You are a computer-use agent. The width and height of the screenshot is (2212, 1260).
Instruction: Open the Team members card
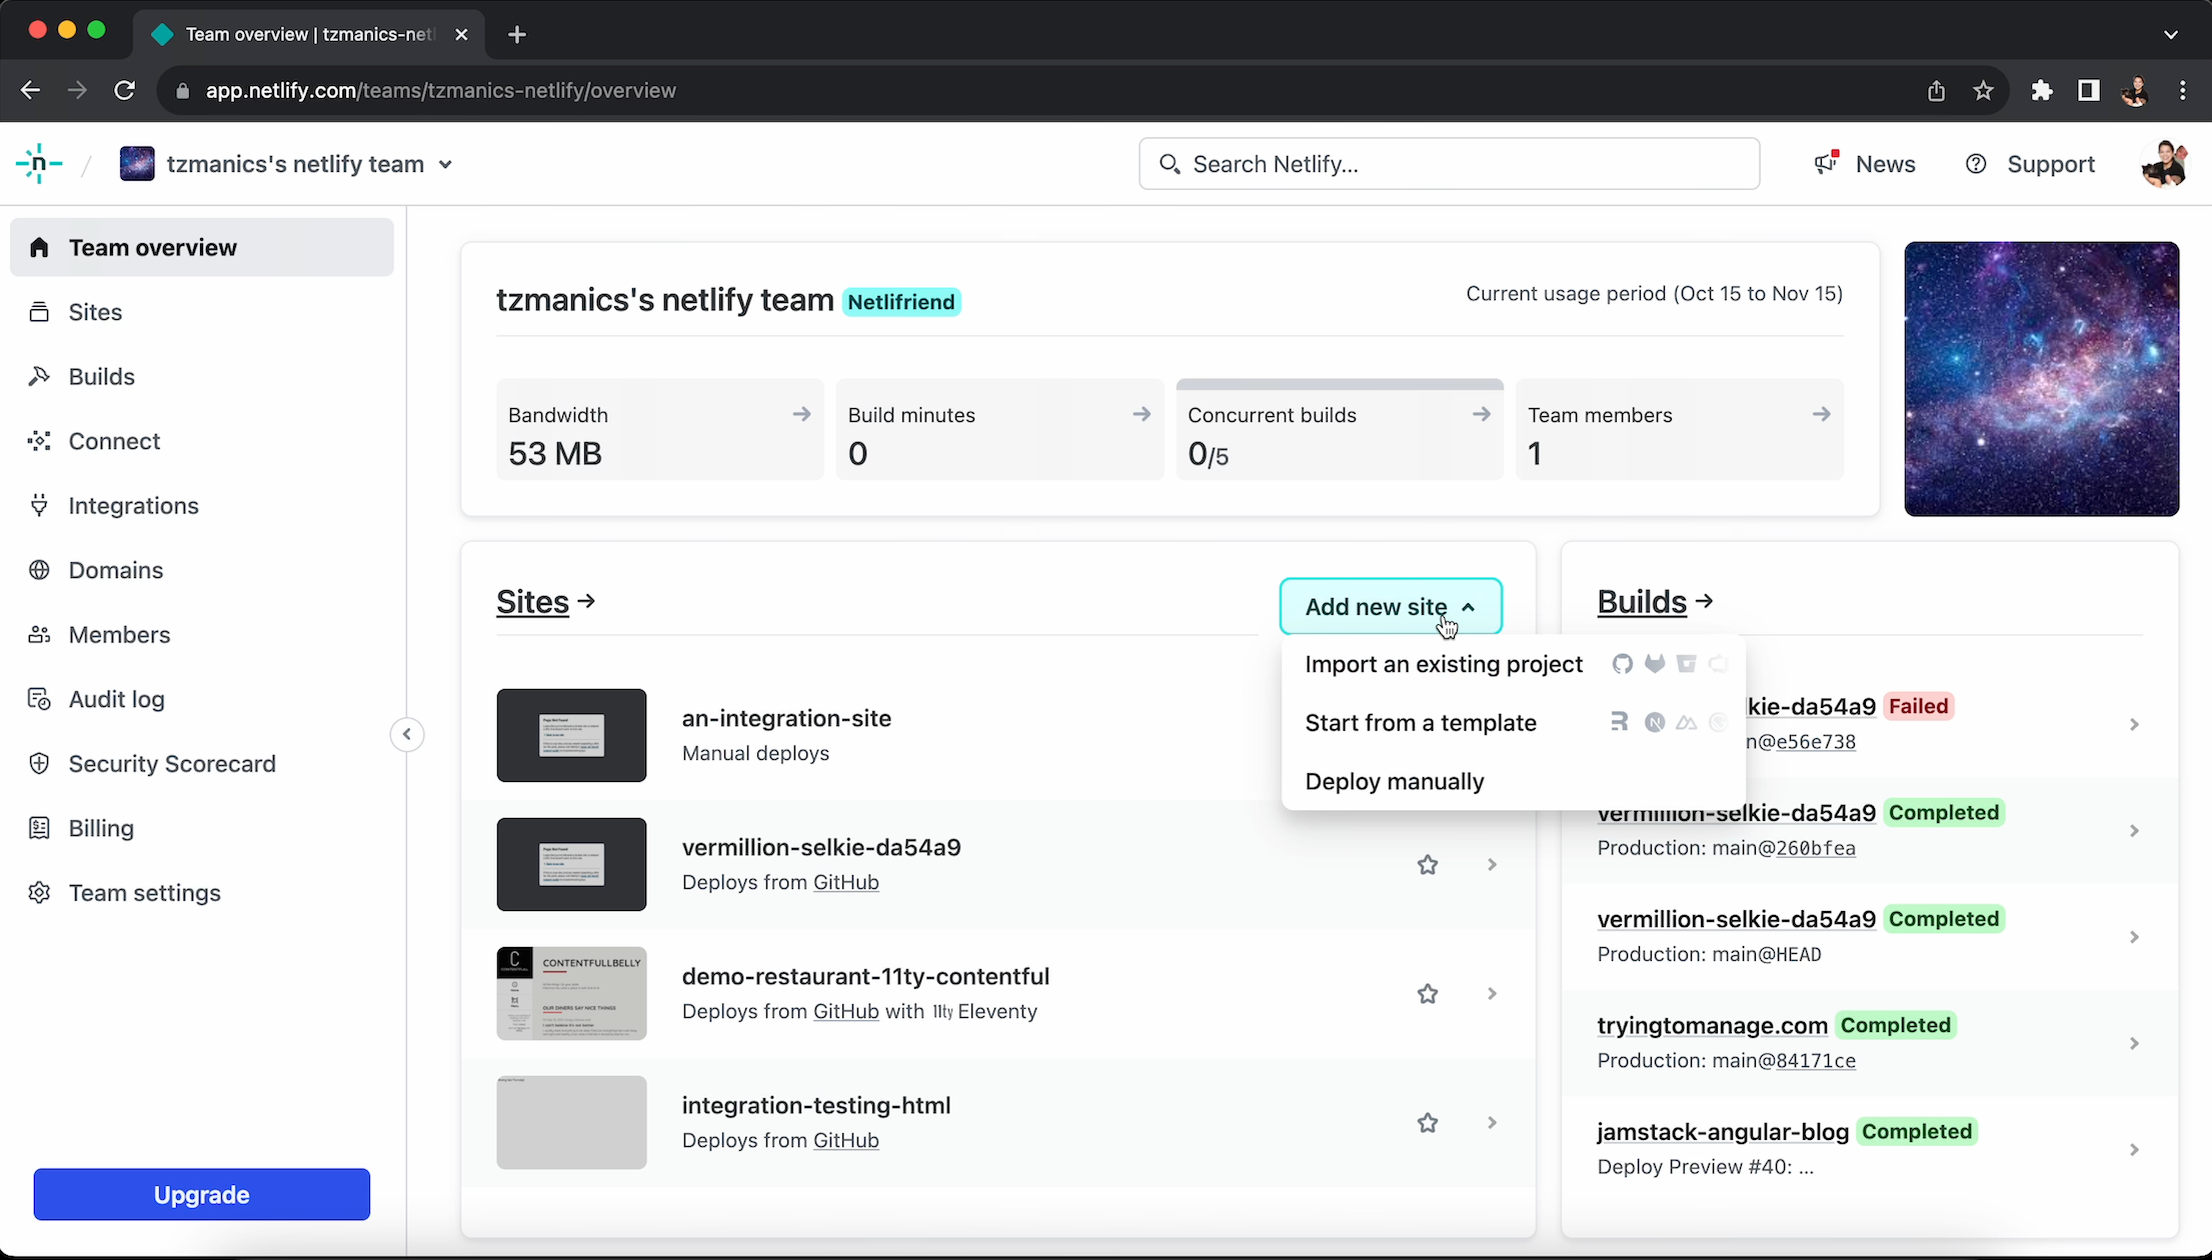pyautogui.click(x=1680, y=430)
